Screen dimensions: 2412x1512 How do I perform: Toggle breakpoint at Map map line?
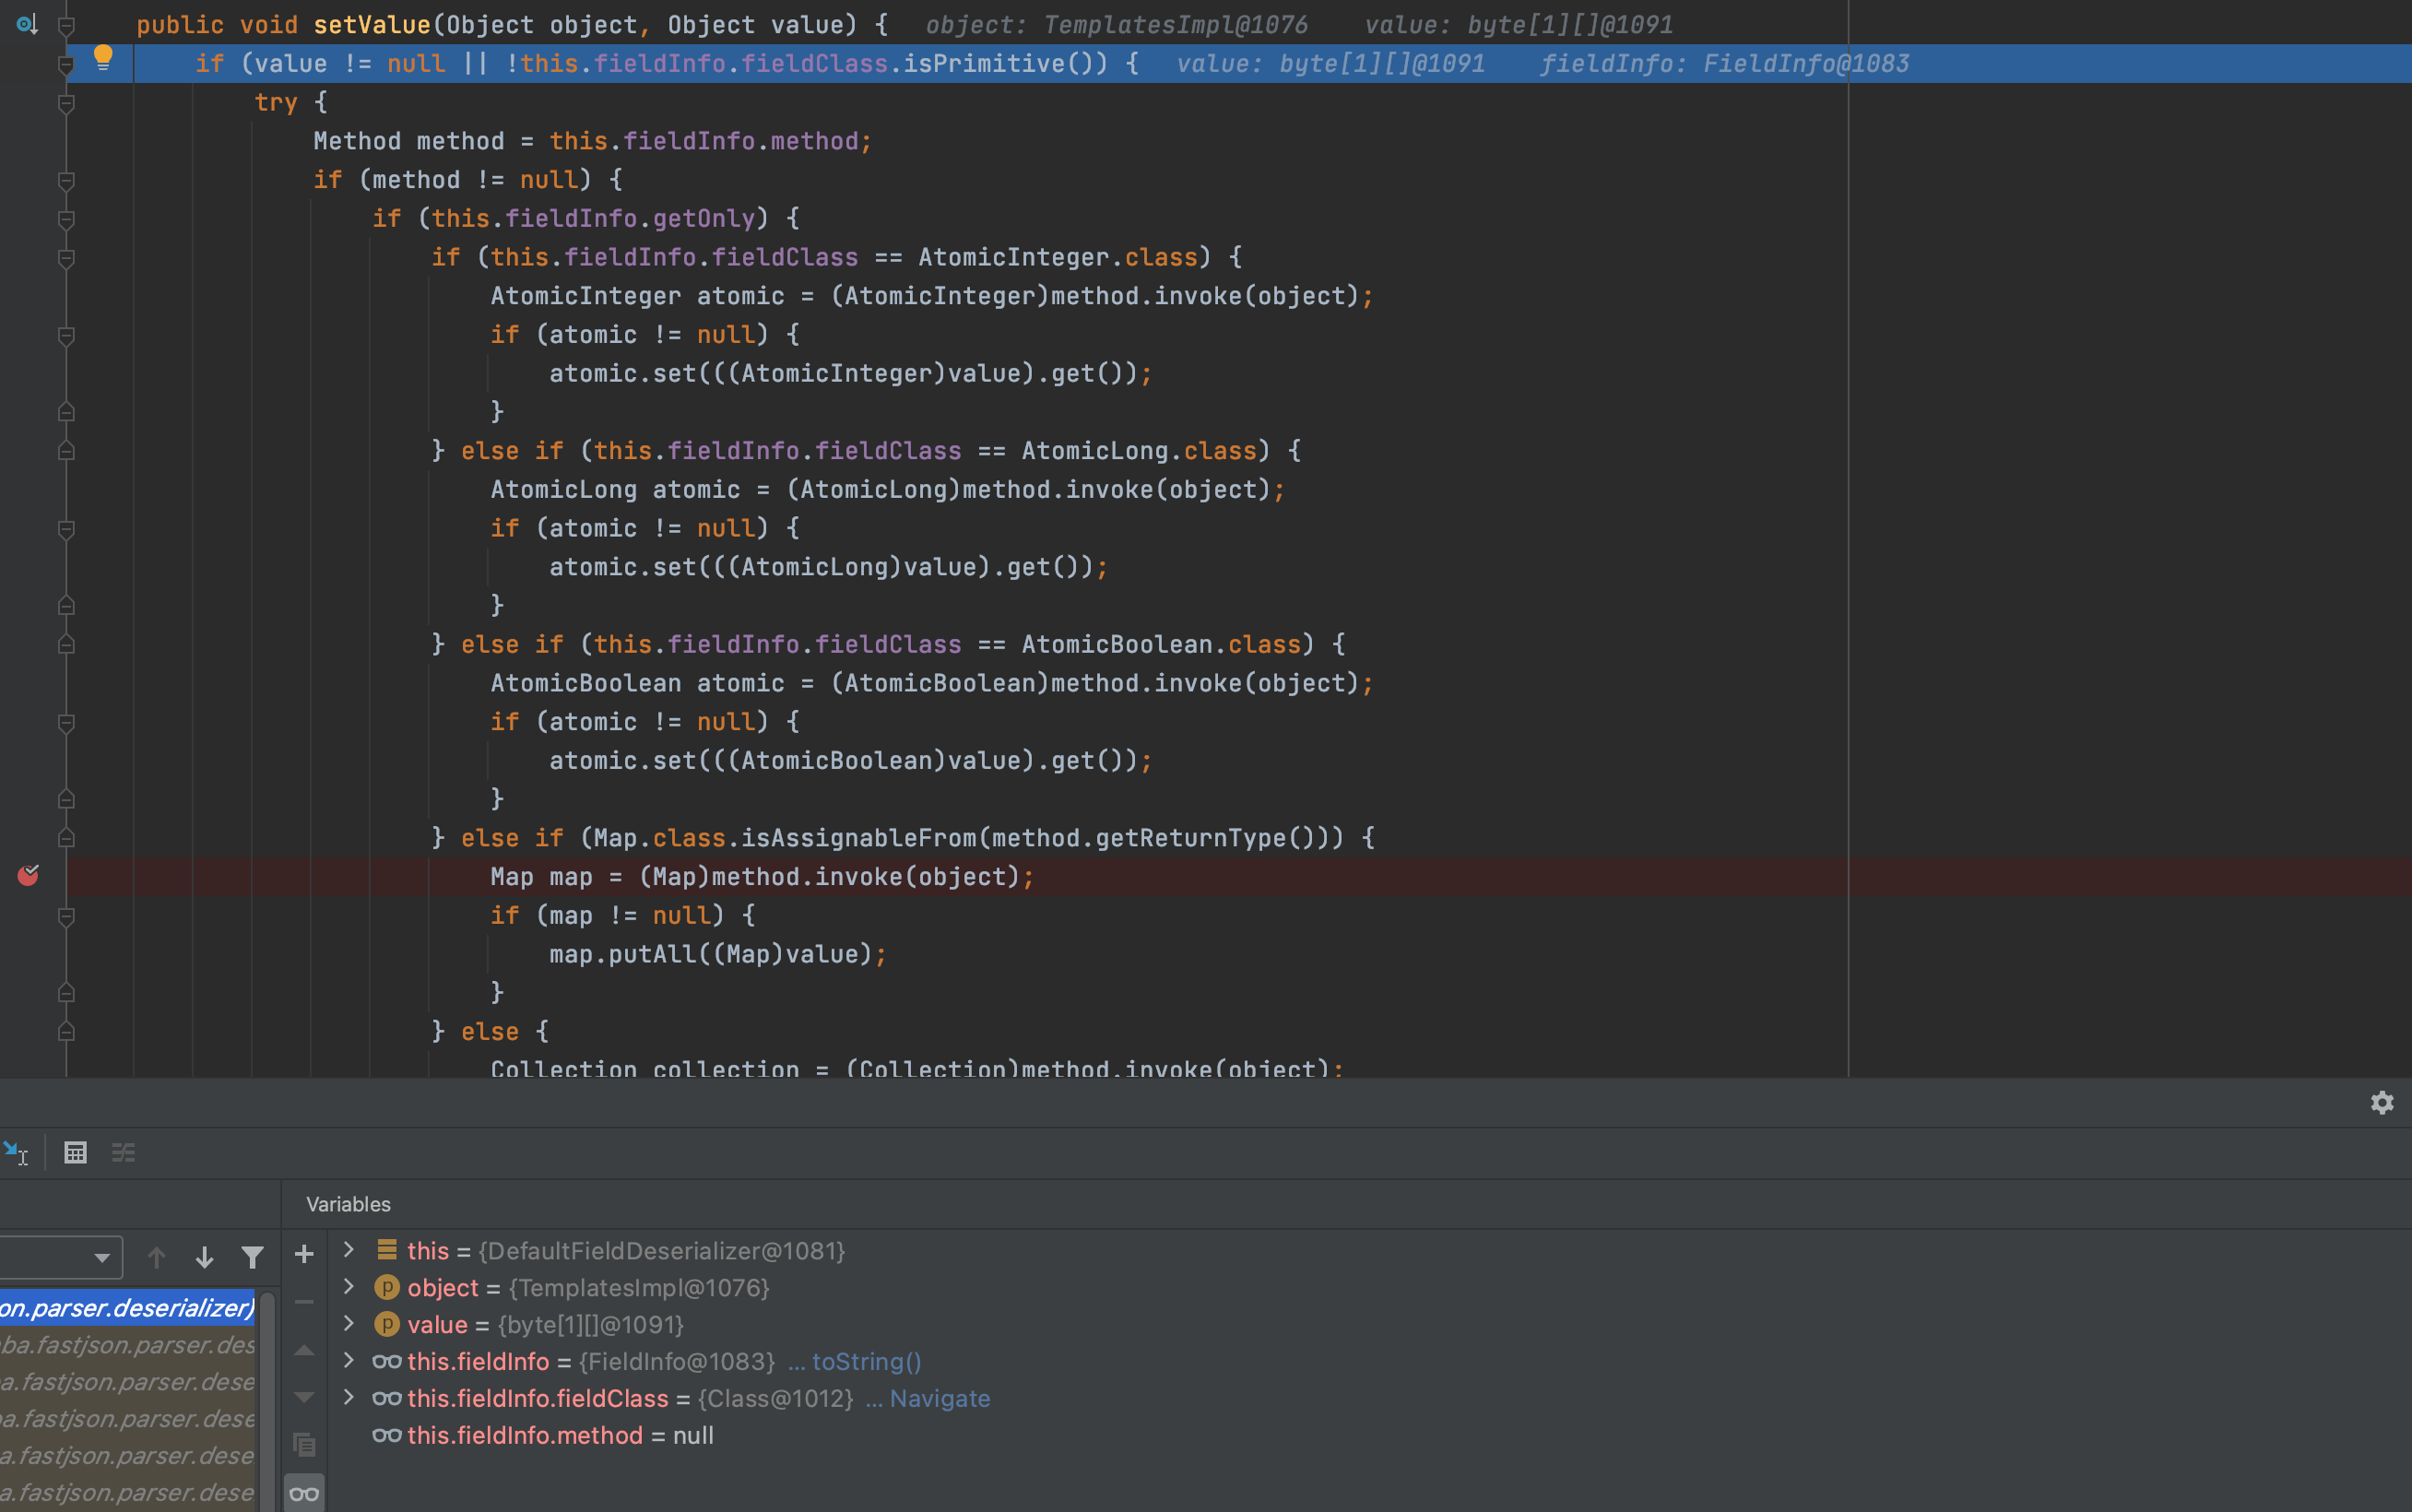pos(28,876)
